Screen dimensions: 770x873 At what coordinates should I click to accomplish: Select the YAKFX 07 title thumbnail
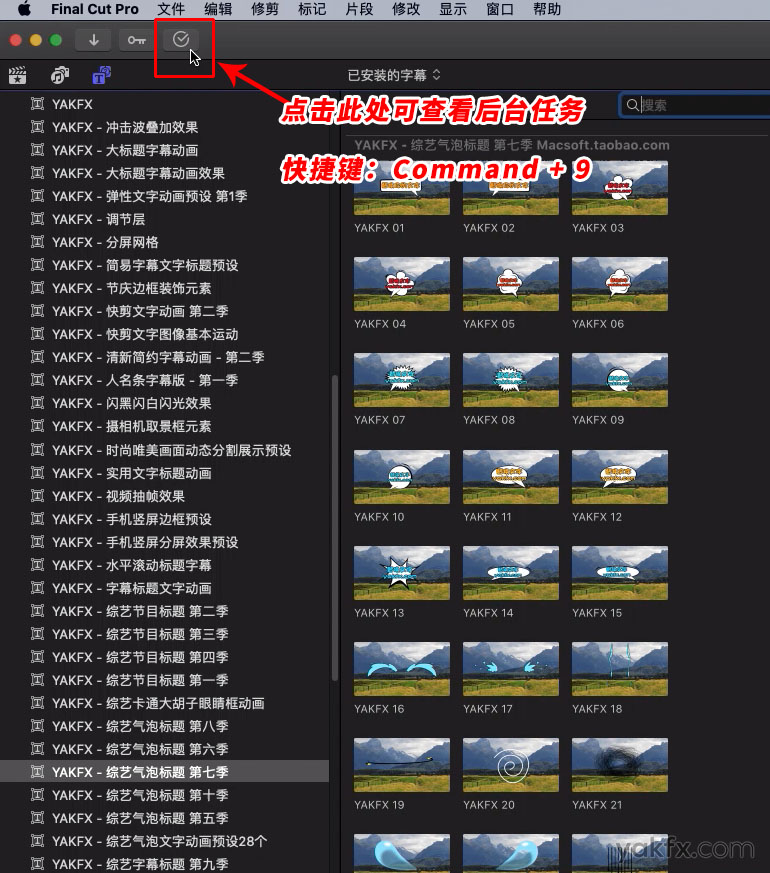coord(402,380)
